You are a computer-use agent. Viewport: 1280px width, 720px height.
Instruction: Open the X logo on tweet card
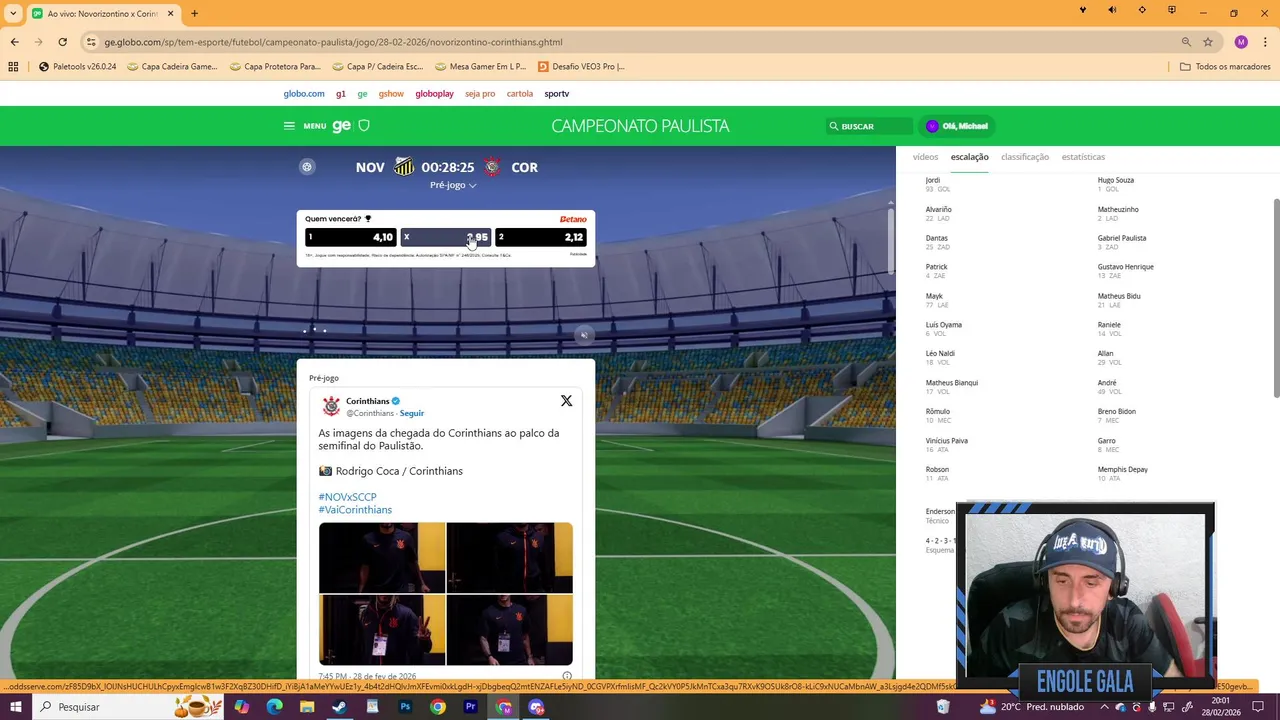pos(566,401)
